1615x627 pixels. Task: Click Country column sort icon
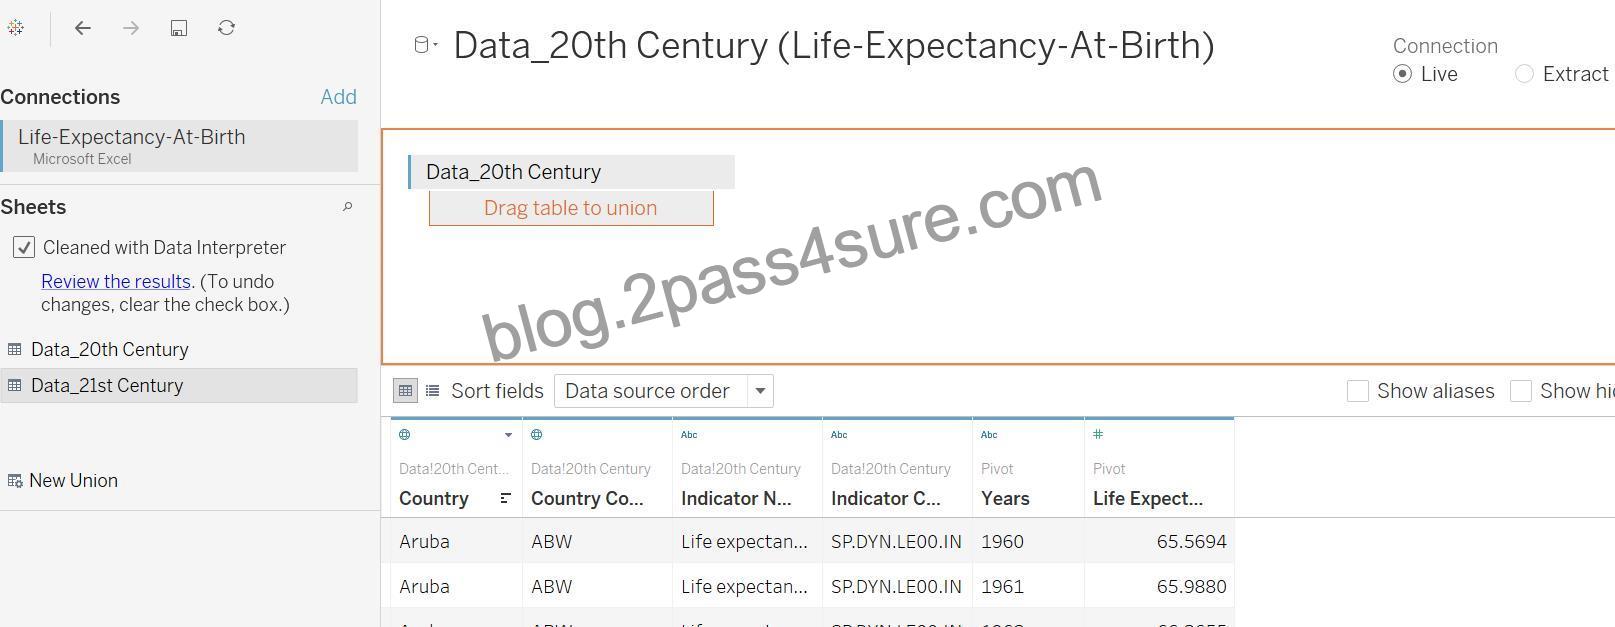click(x=505, y=498)
